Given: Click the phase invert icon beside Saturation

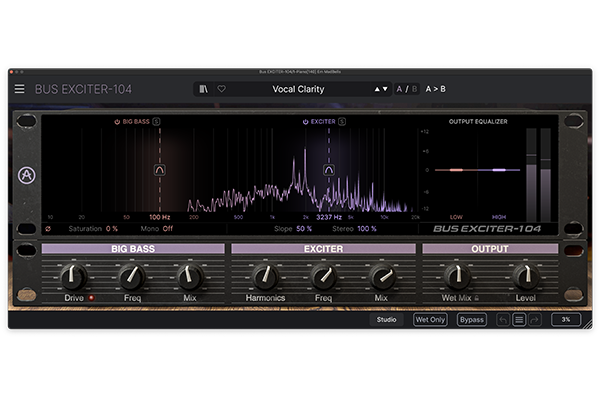Looking at the screenshot, I should point(49,229).
